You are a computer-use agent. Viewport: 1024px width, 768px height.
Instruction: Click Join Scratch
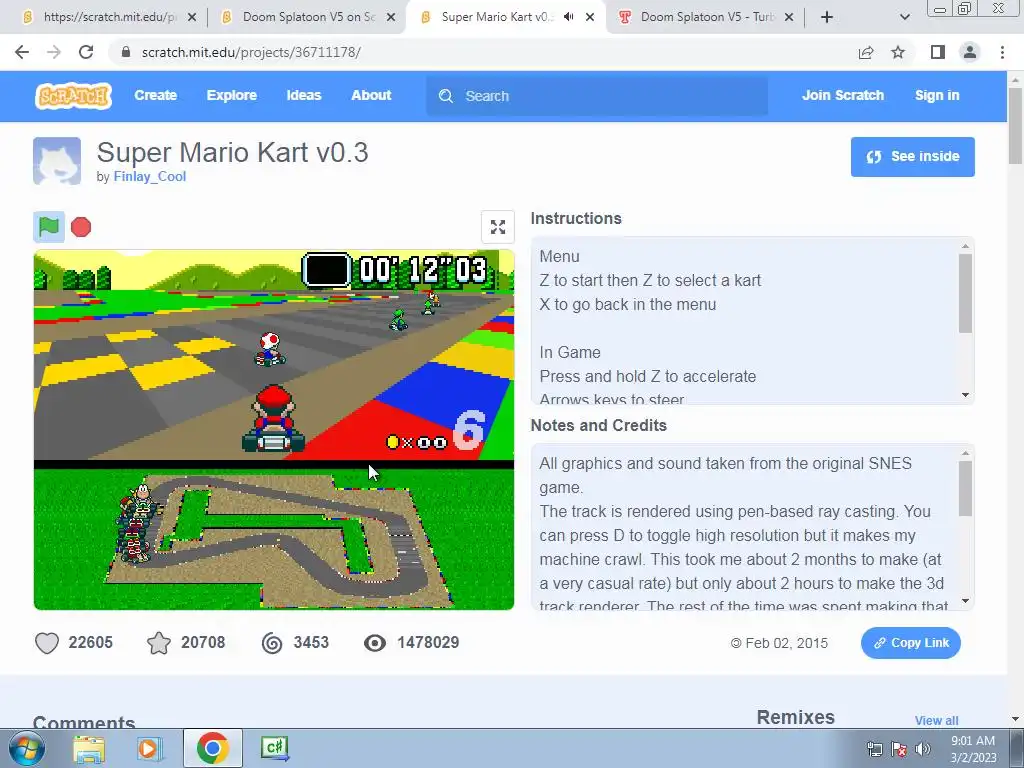point(842,95)
